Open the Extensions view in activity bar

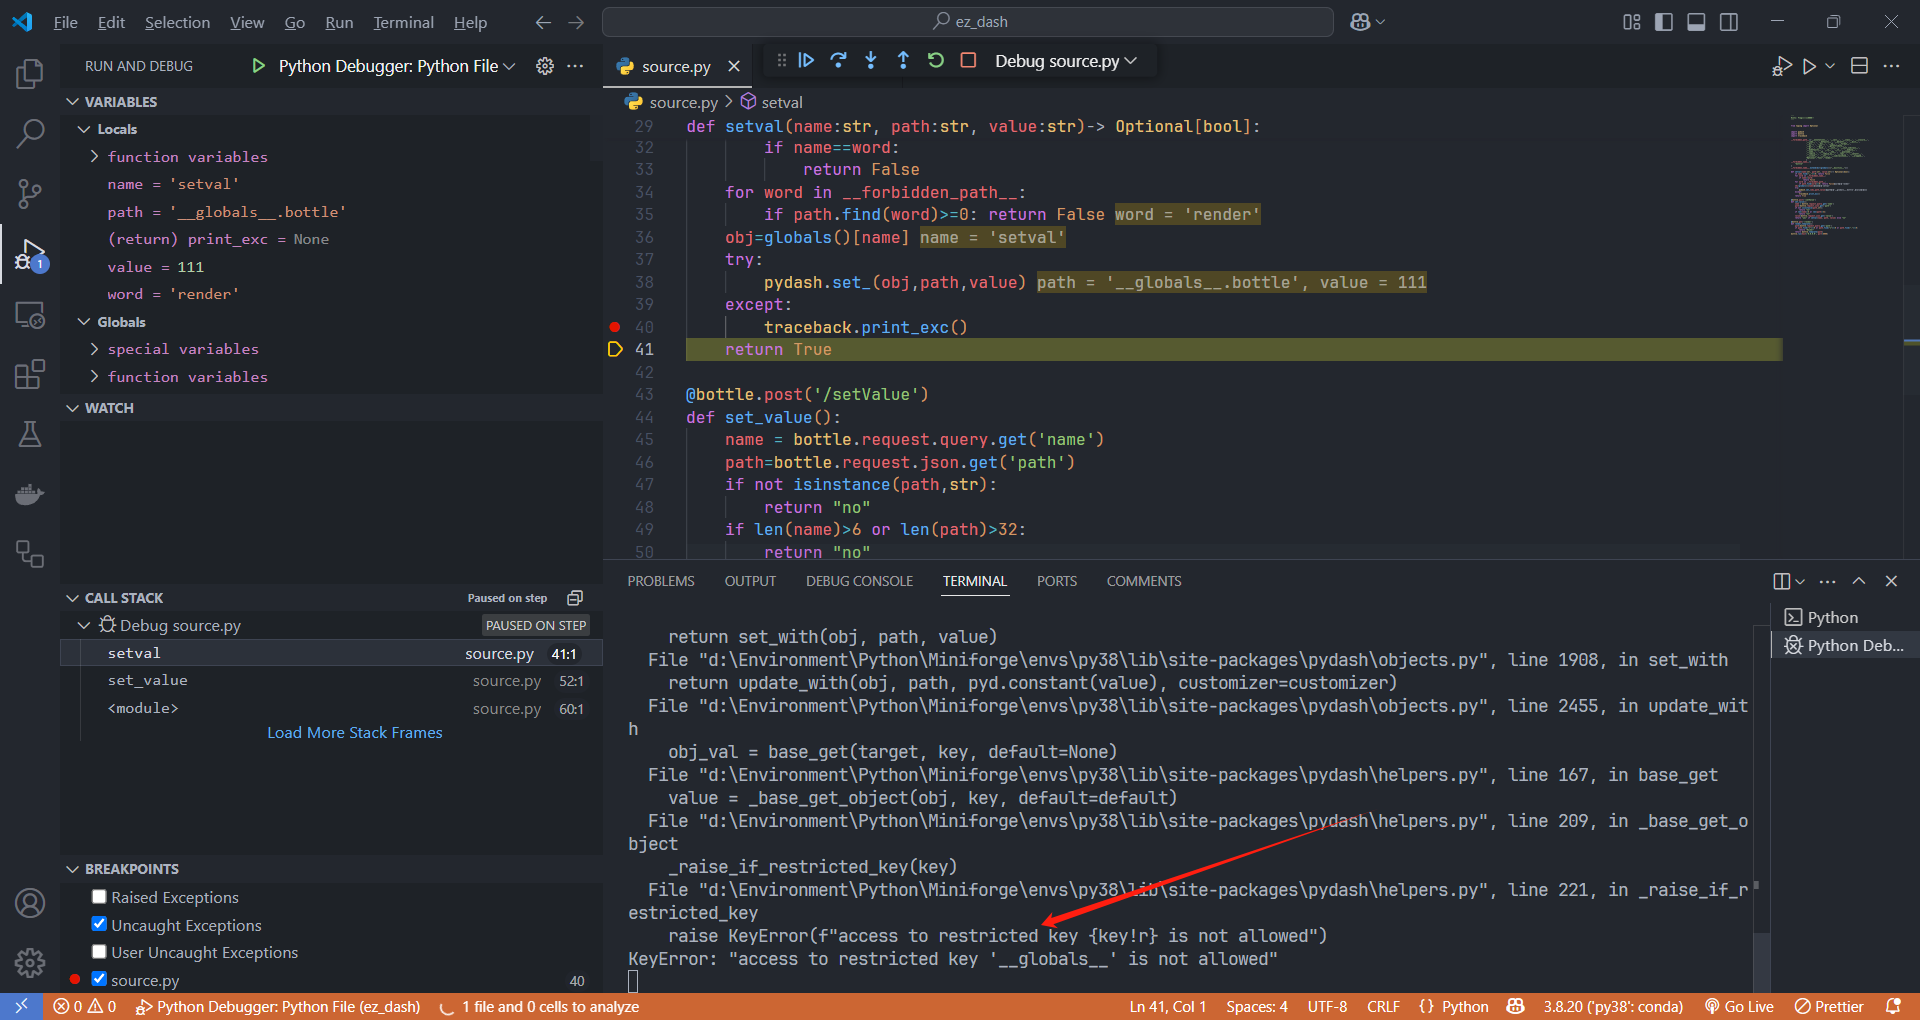pos(30,375)
